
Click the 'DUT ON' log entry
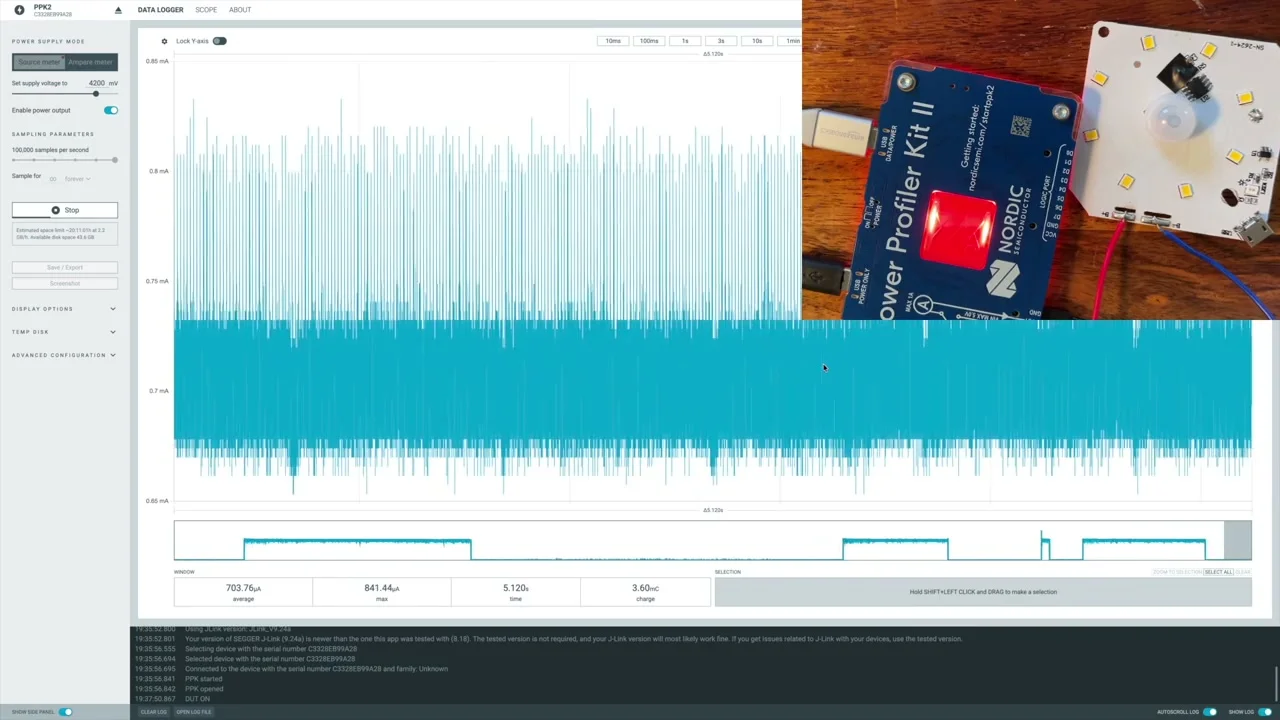click(x=197, y=699)
